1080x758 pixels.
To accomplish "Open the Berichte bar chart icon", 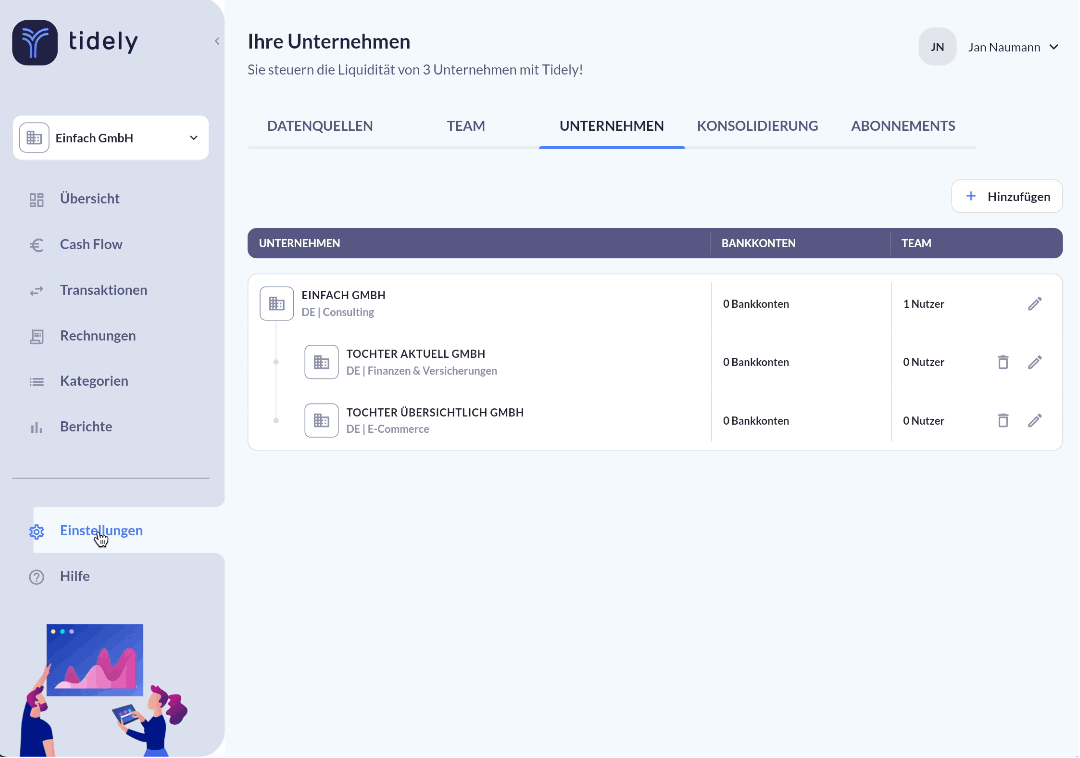I will tap(37, 427).
